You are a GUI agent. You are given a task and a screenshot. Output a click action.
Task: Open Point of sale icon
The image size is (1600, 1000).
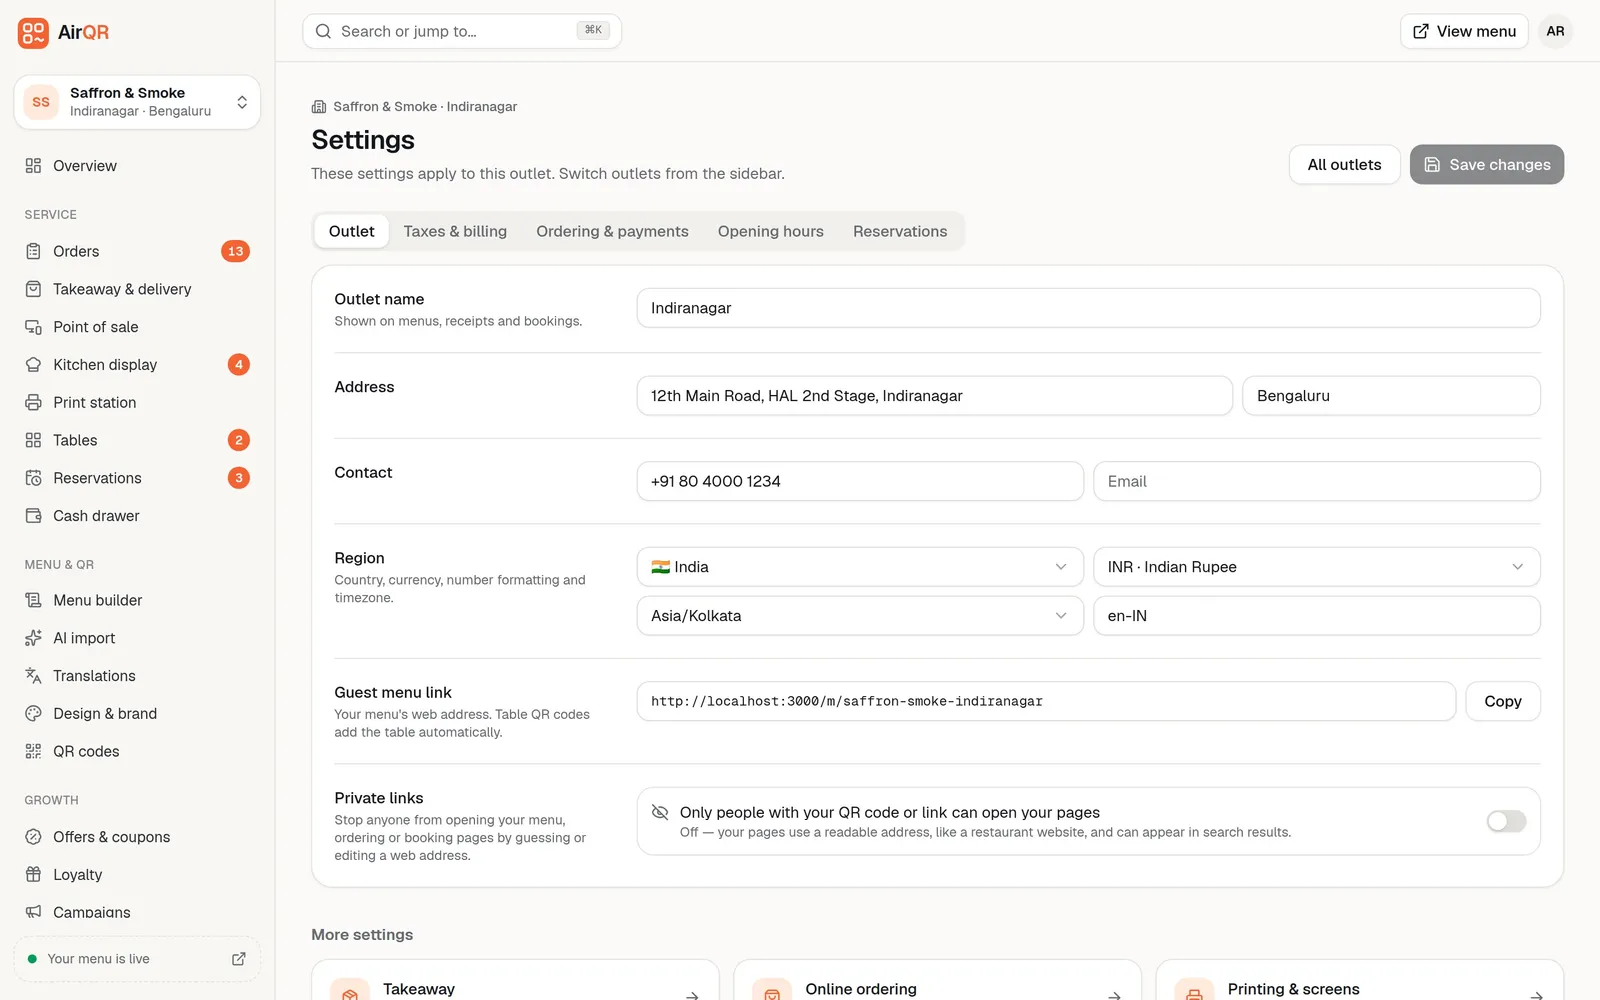click(33, 327)
